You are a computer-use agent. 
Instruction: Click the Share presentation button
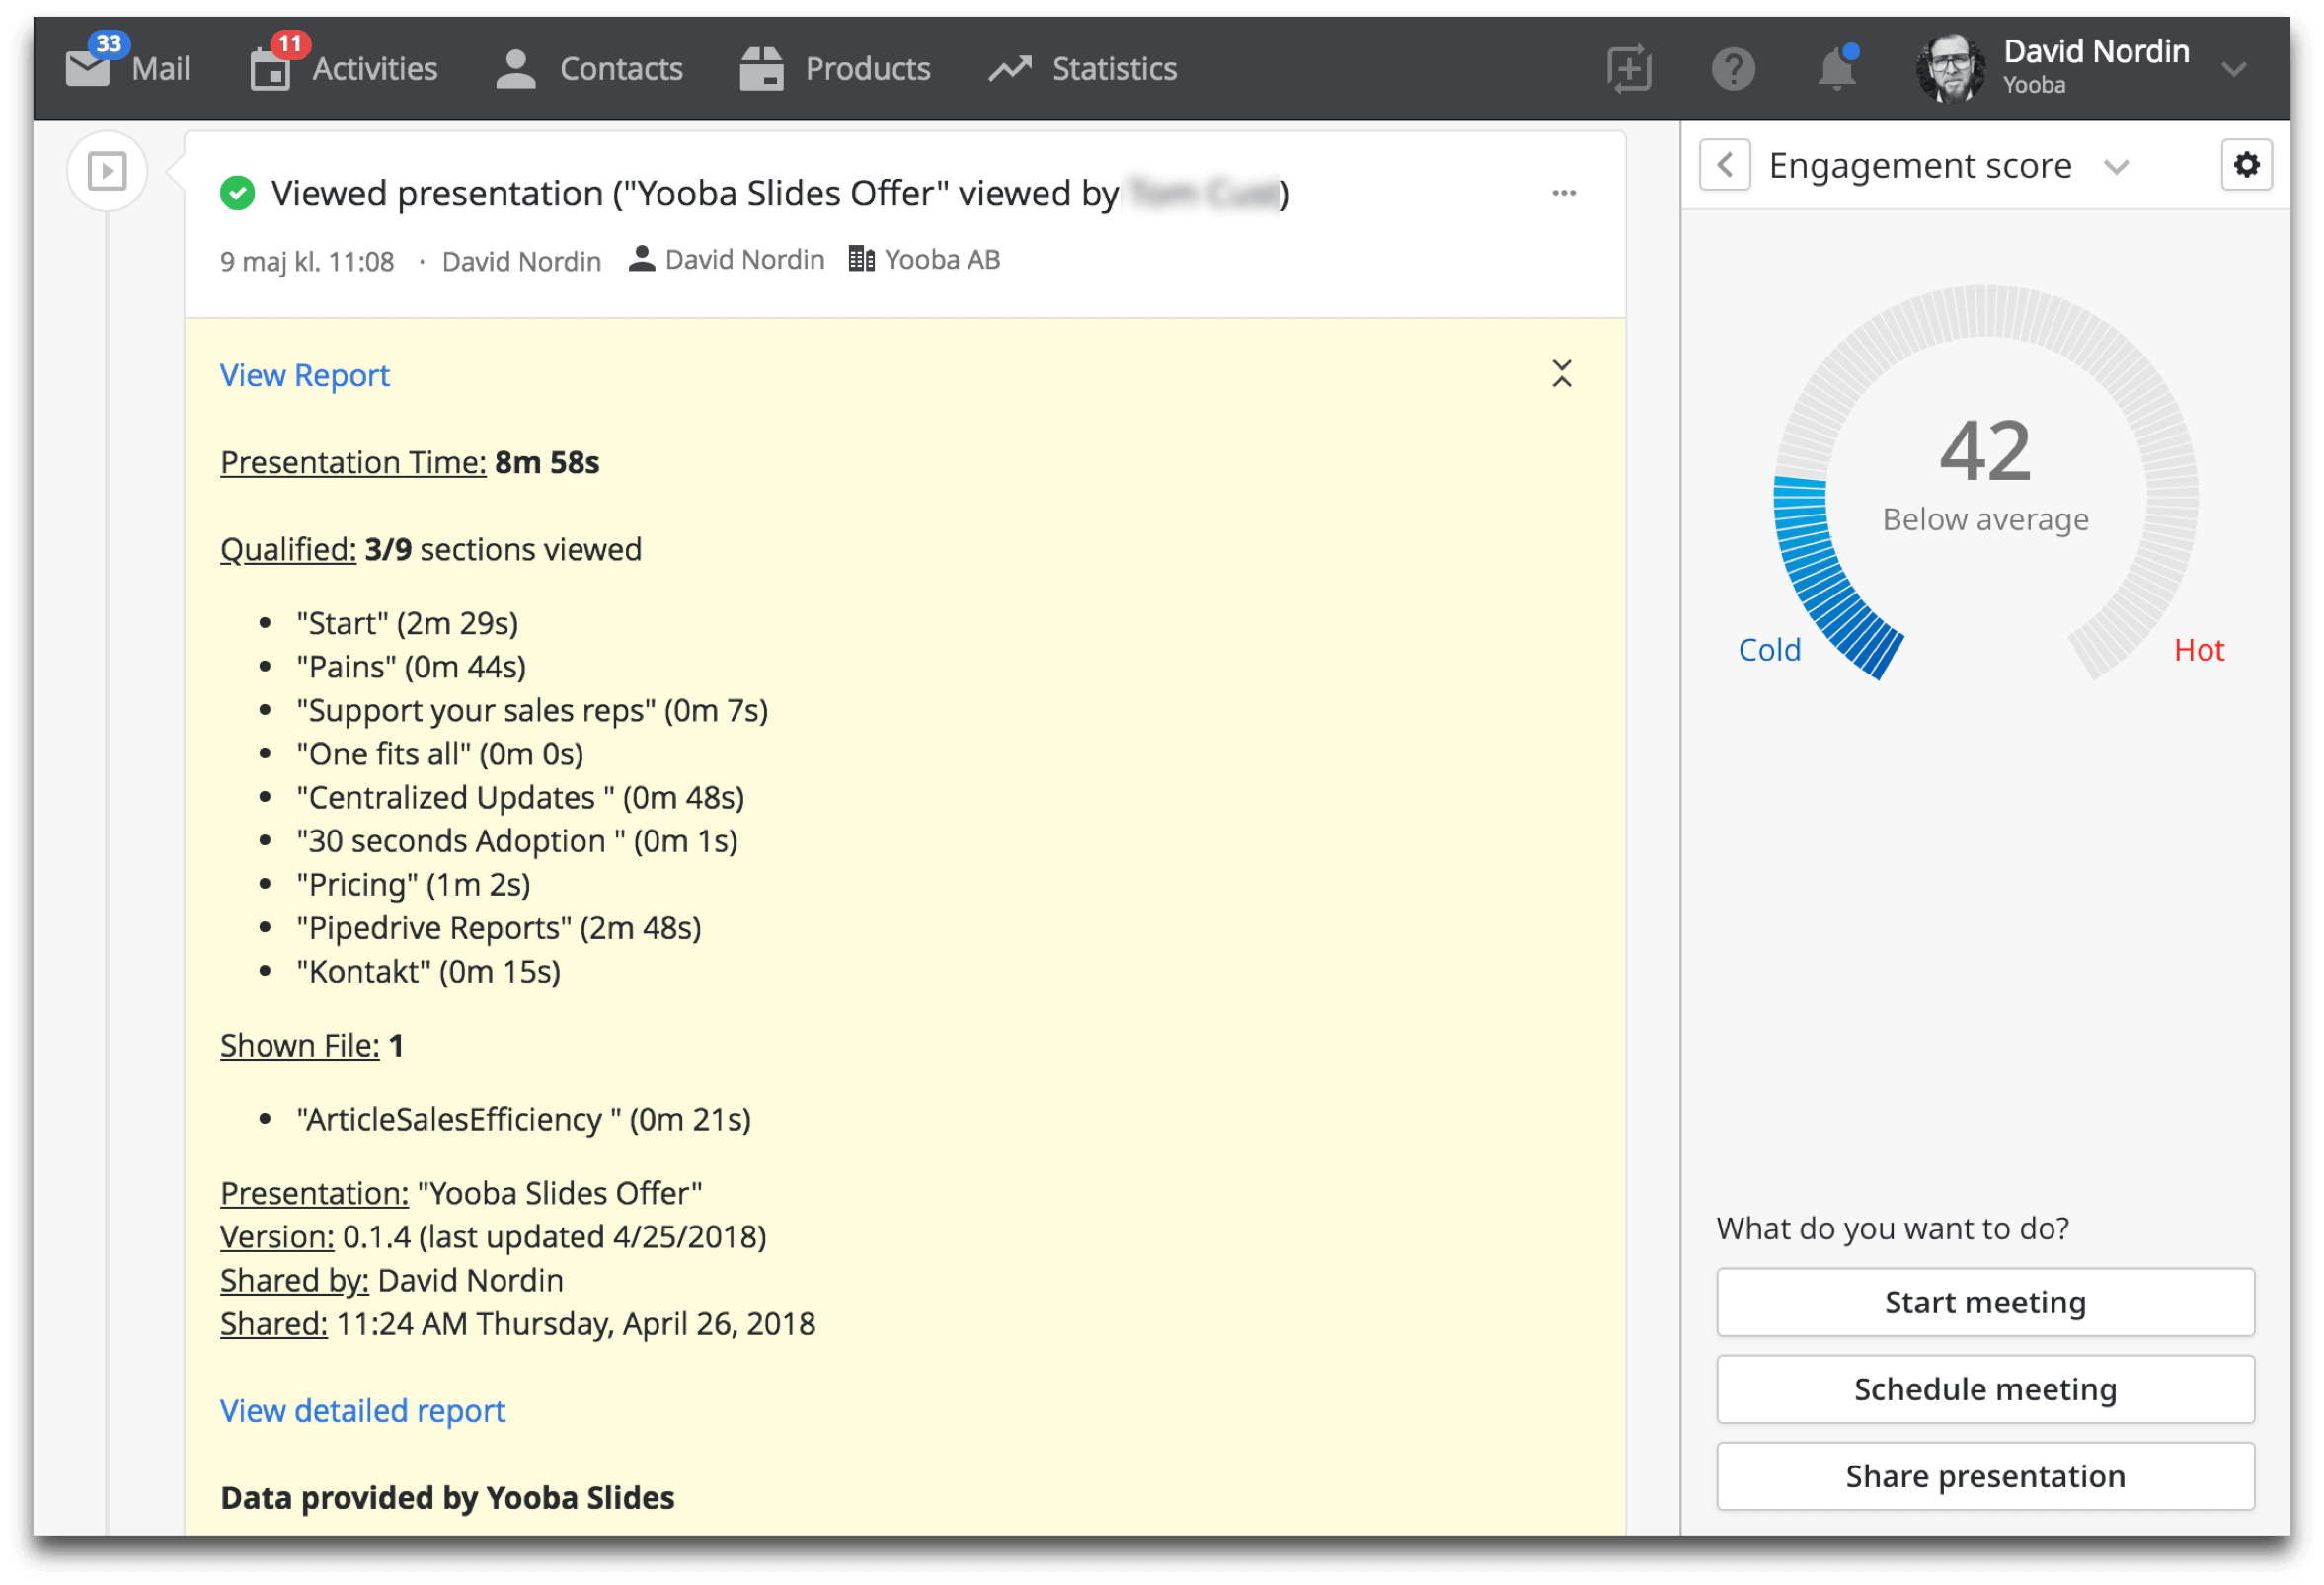tap(1985, 1476)
